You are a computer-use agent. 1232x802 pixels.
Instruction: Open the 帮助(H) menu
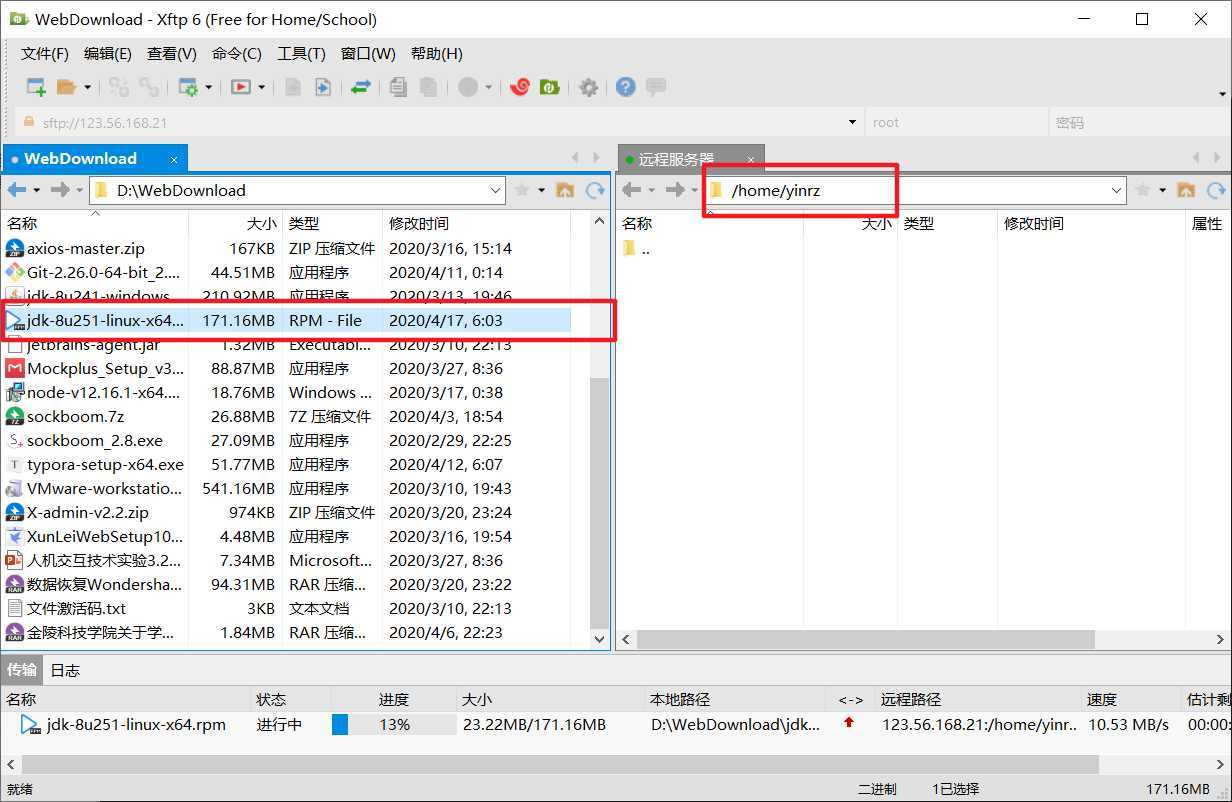(437, 54)
